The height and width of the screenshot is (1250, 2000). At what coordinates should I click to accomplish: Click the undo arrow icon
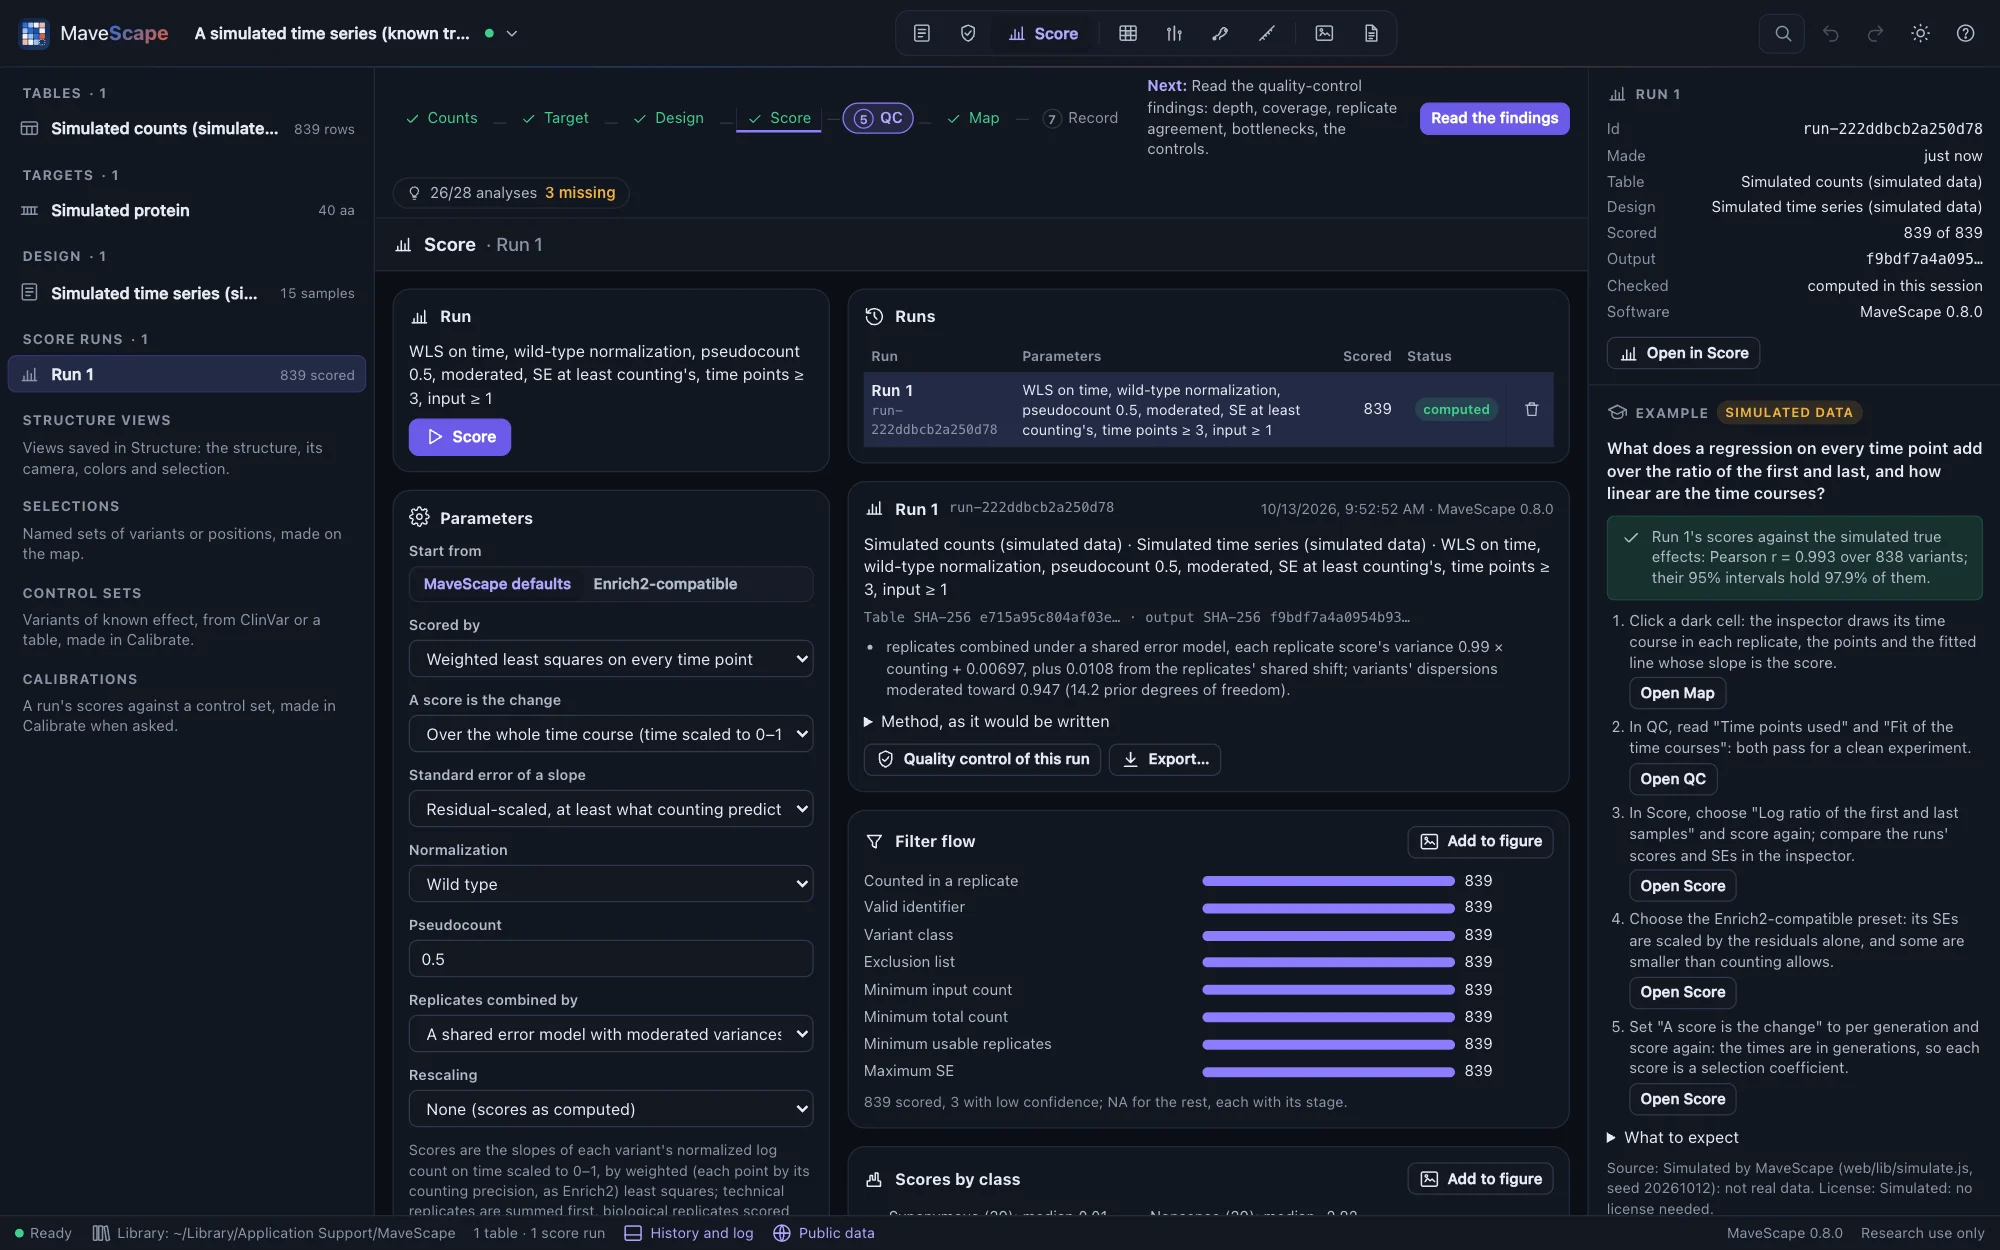point(1830,33)
